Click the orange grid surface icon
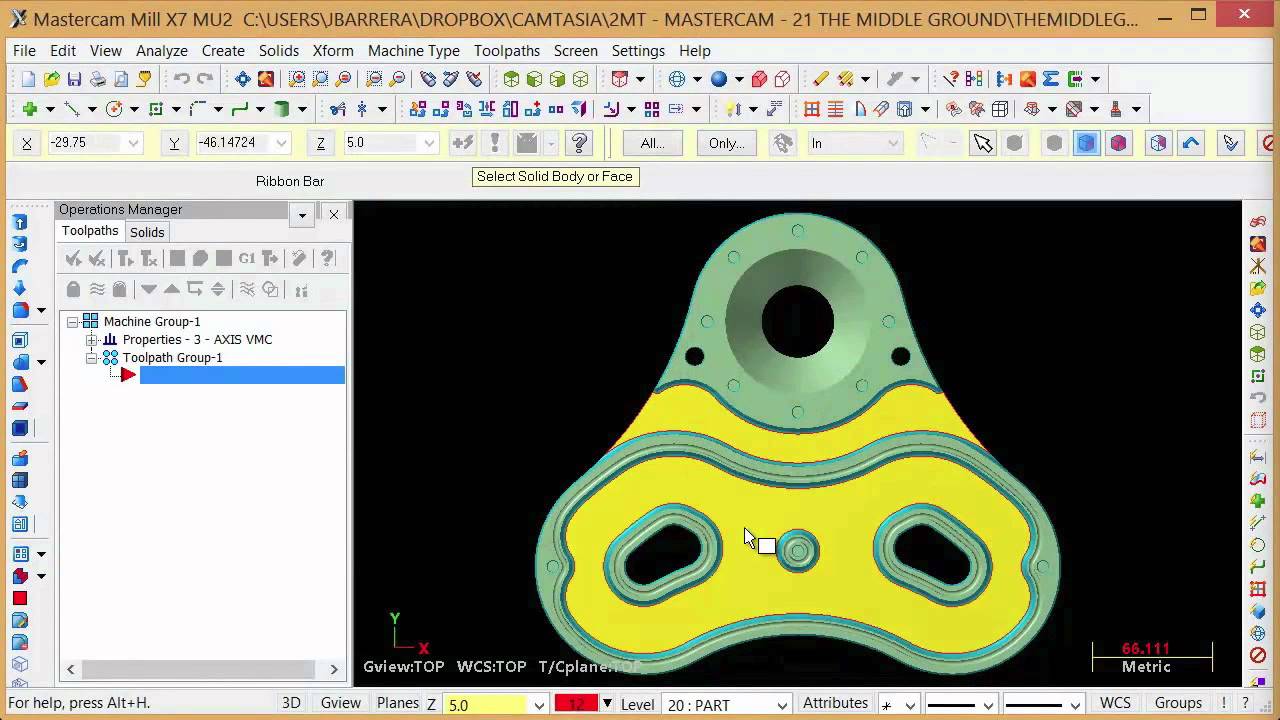 coord(812,109)
